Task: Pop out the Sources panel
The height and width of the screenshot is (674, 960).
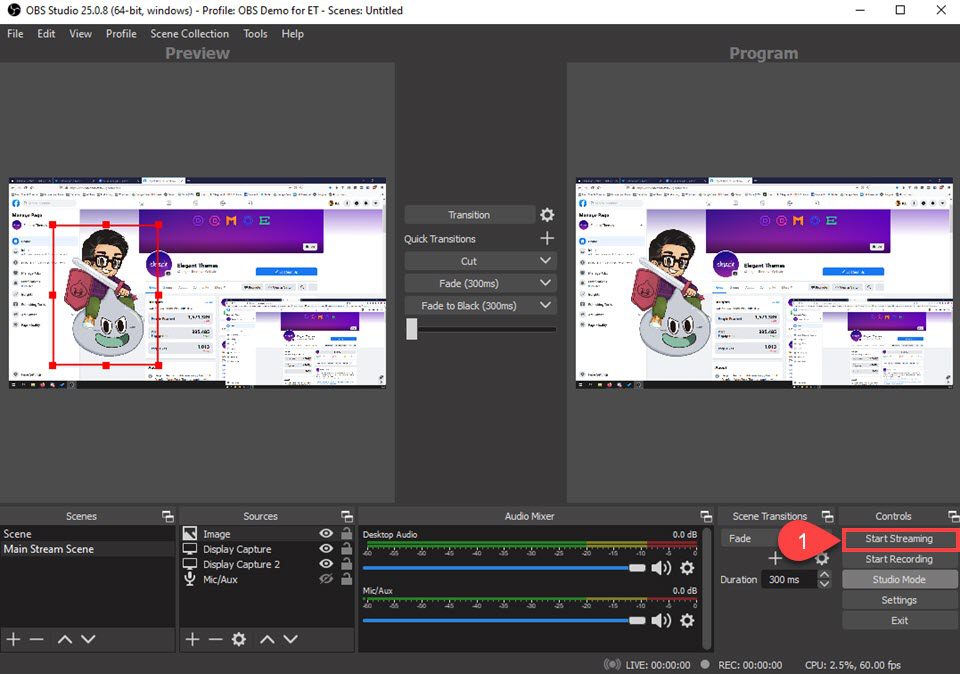Action: [x=346, y=516]
